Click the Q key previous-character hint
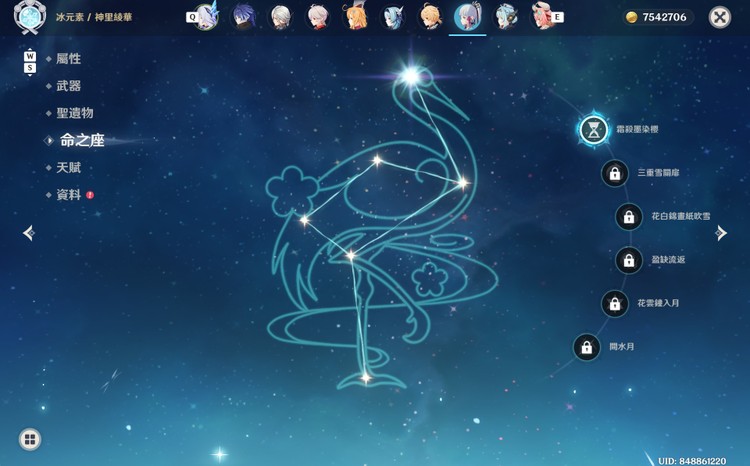The width and height of the screenshot is (750, 466). [x=192, y=17]
